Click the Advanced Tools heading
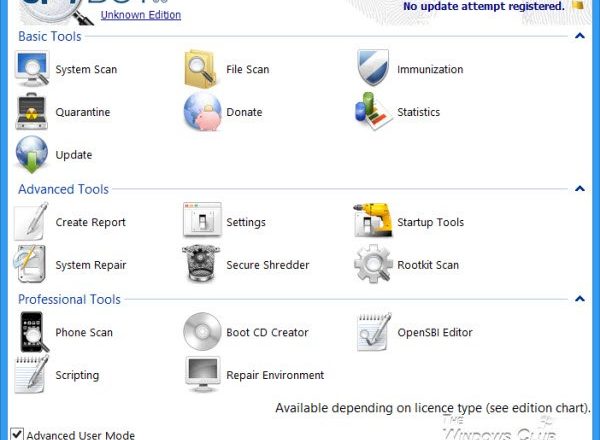600x440 pixels. tap(64, 189)
